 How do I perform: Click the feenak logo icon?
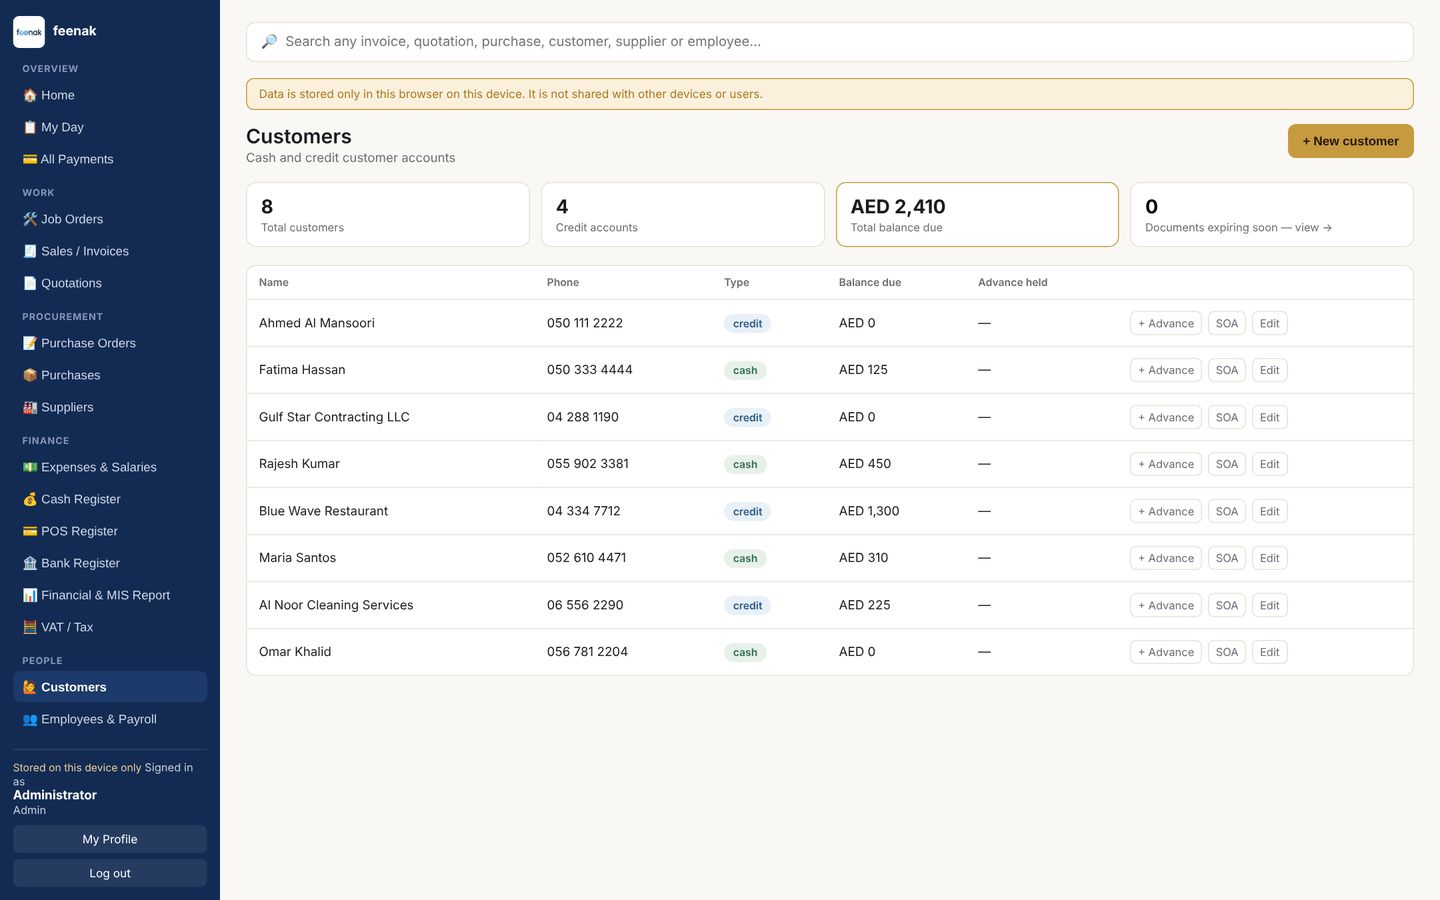click(x=29, y=32)
